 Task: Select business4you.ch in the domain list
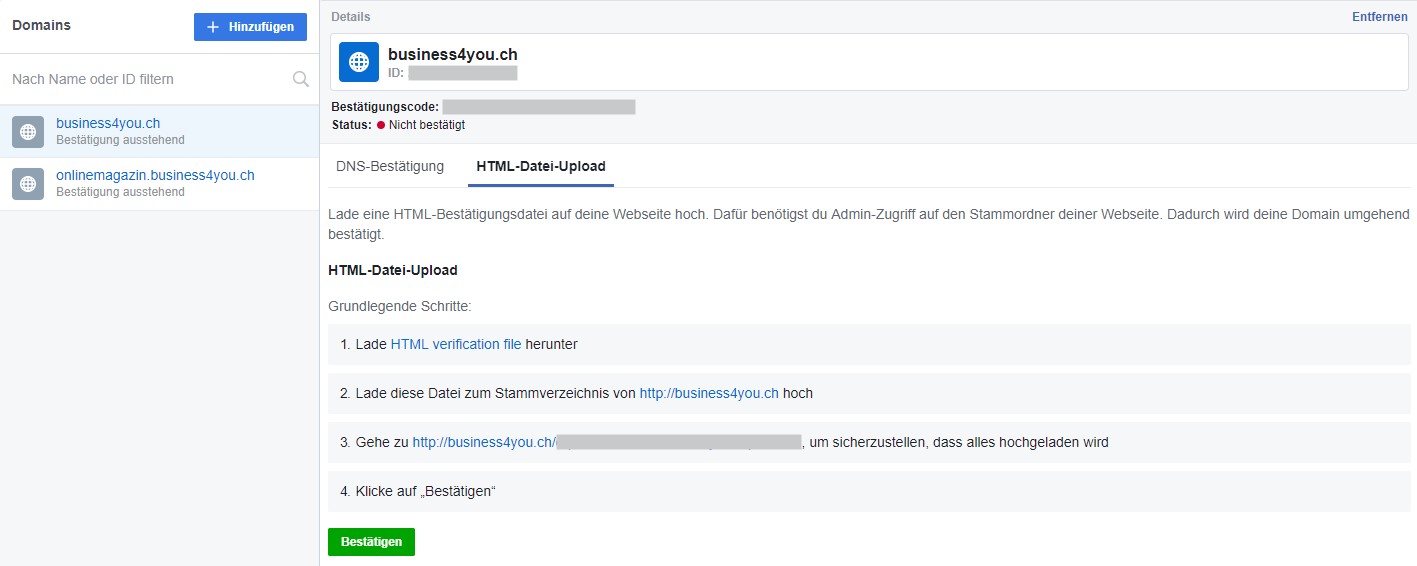[x=160, y=131]
